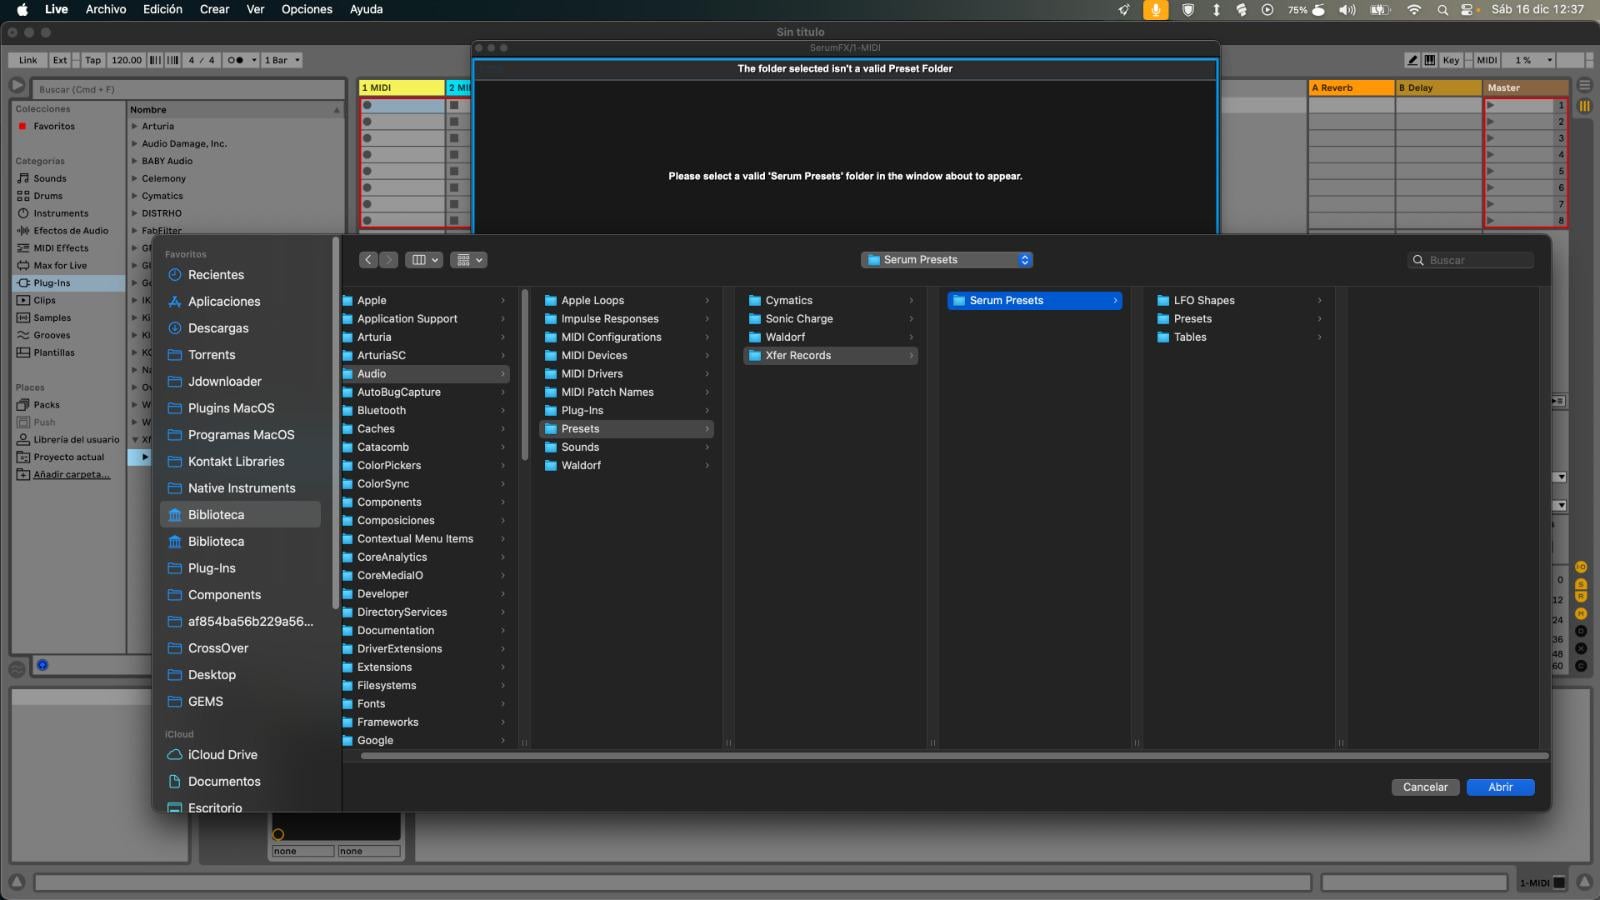This screenshot has width=1600, height=900.
Task: Open Crear menu
Action: [214, 9]
